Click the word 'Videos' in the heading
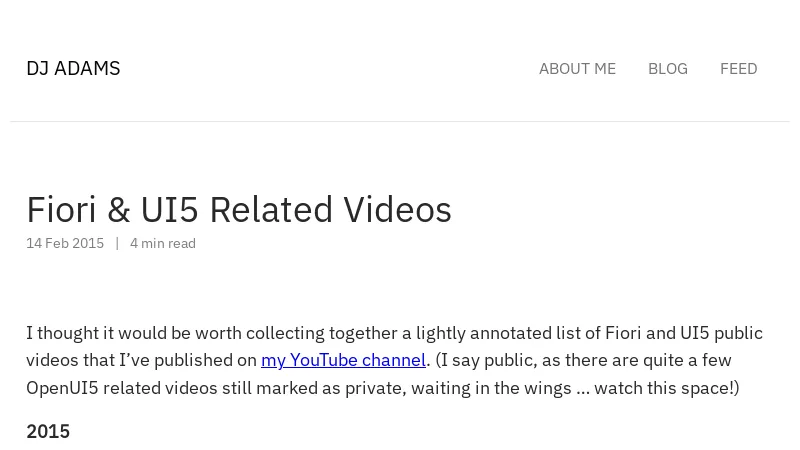The image size is (800, 450). click(x=397, y=210)
